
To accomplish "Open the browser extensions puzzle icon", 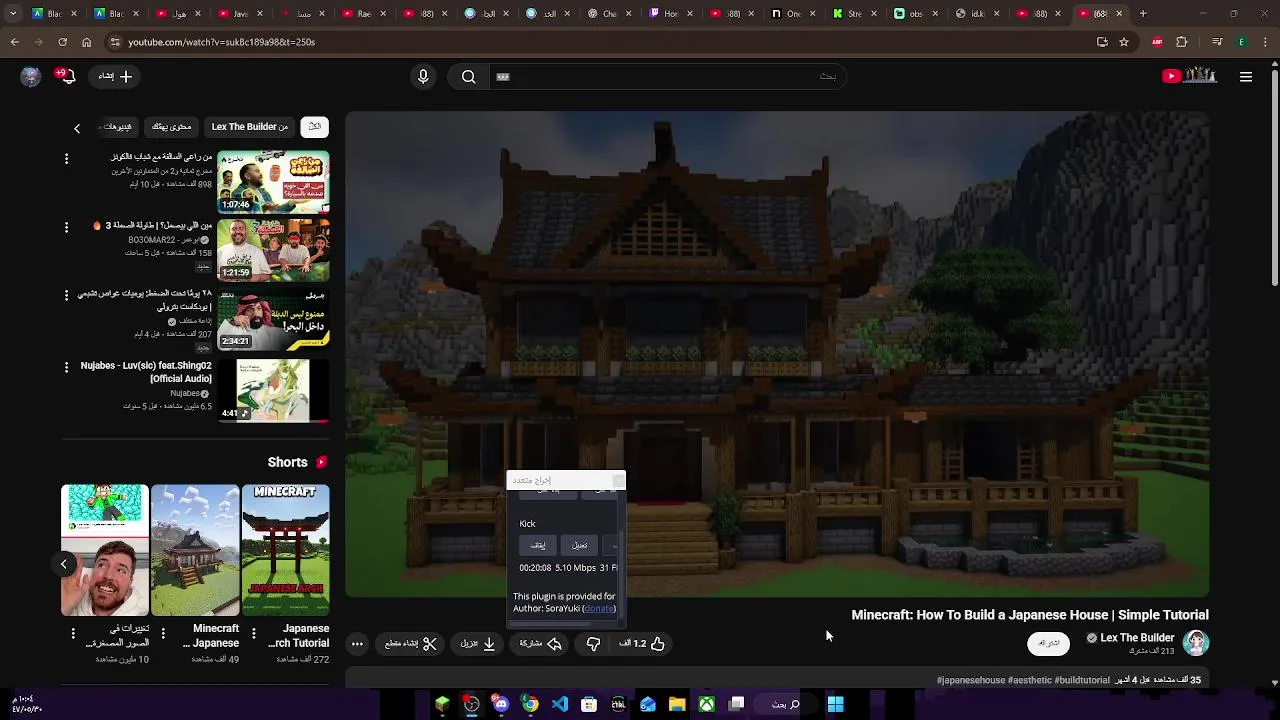I will (1182, 42).
